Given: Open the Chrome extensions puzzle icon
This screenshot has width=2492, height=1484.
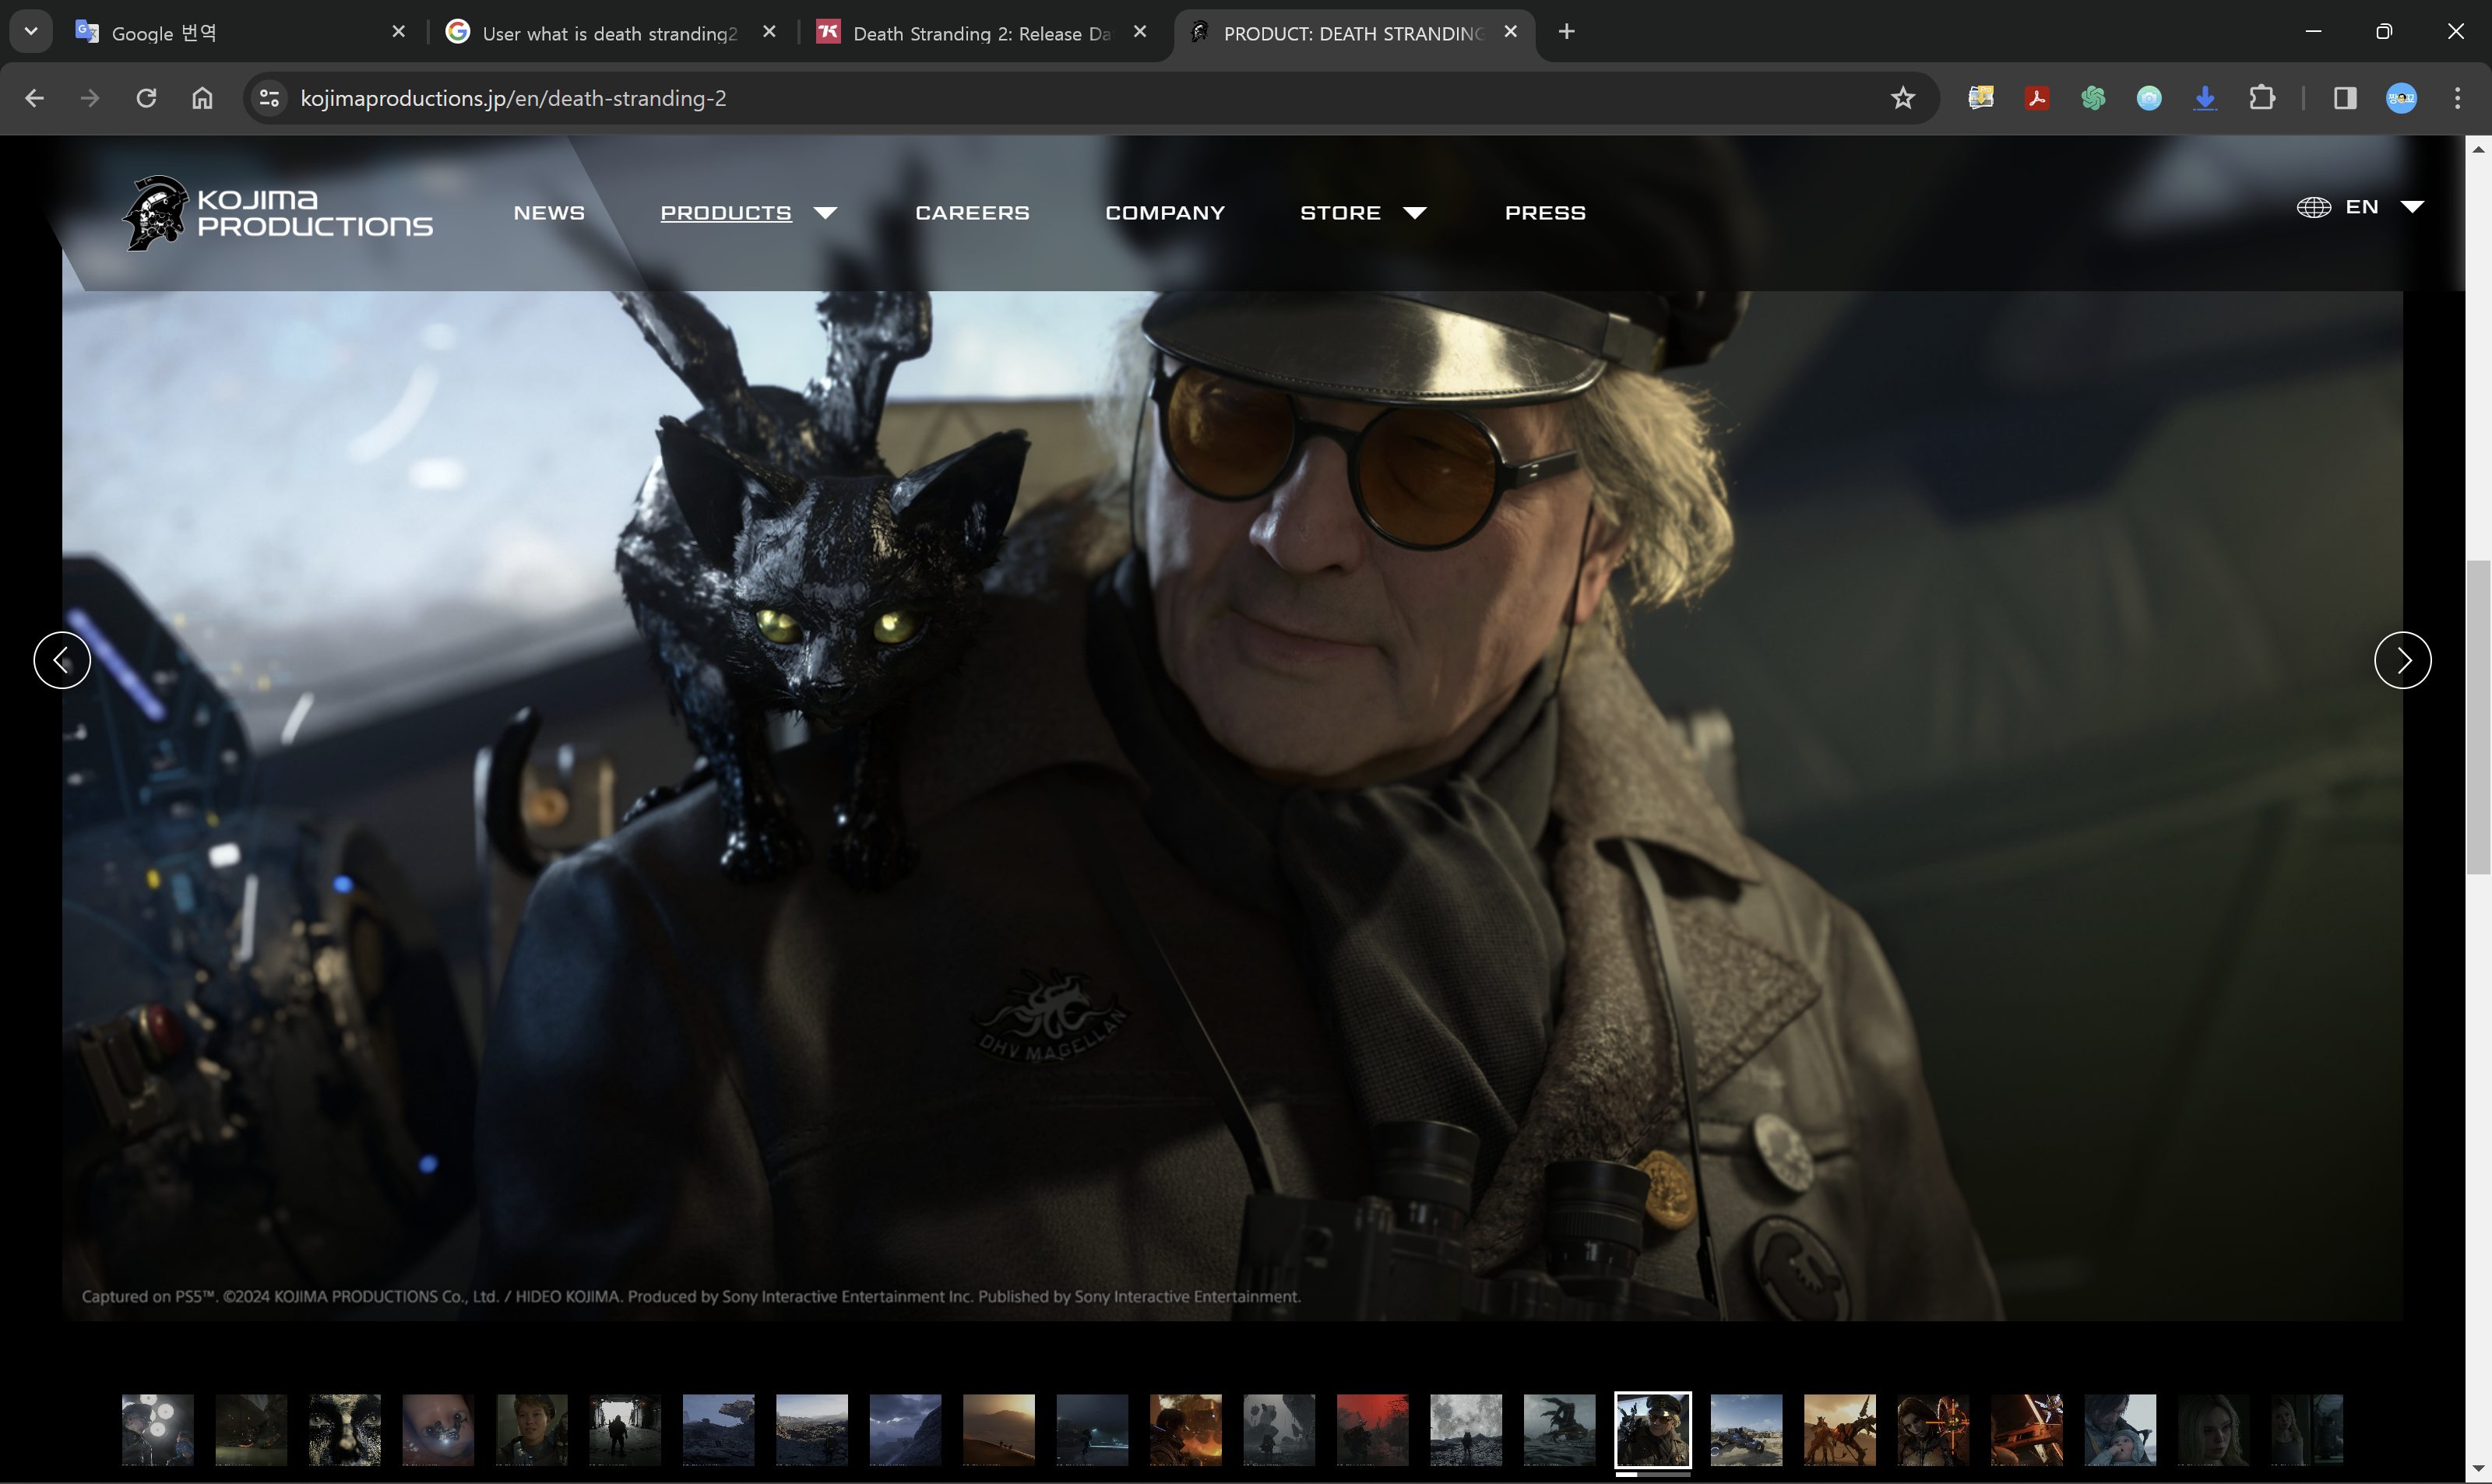Looking at the screenshot, I should [x=2261, y=98].
